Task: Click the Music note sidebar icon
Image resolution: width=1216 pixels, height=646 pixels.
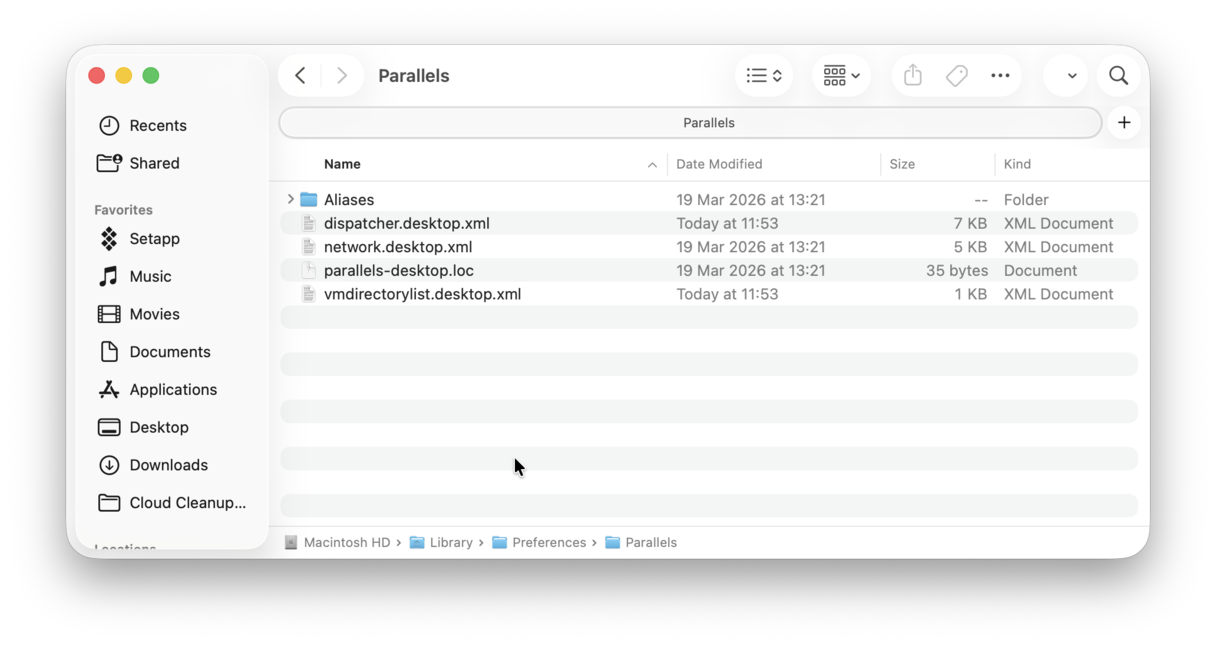Action: tap(109, 276)
